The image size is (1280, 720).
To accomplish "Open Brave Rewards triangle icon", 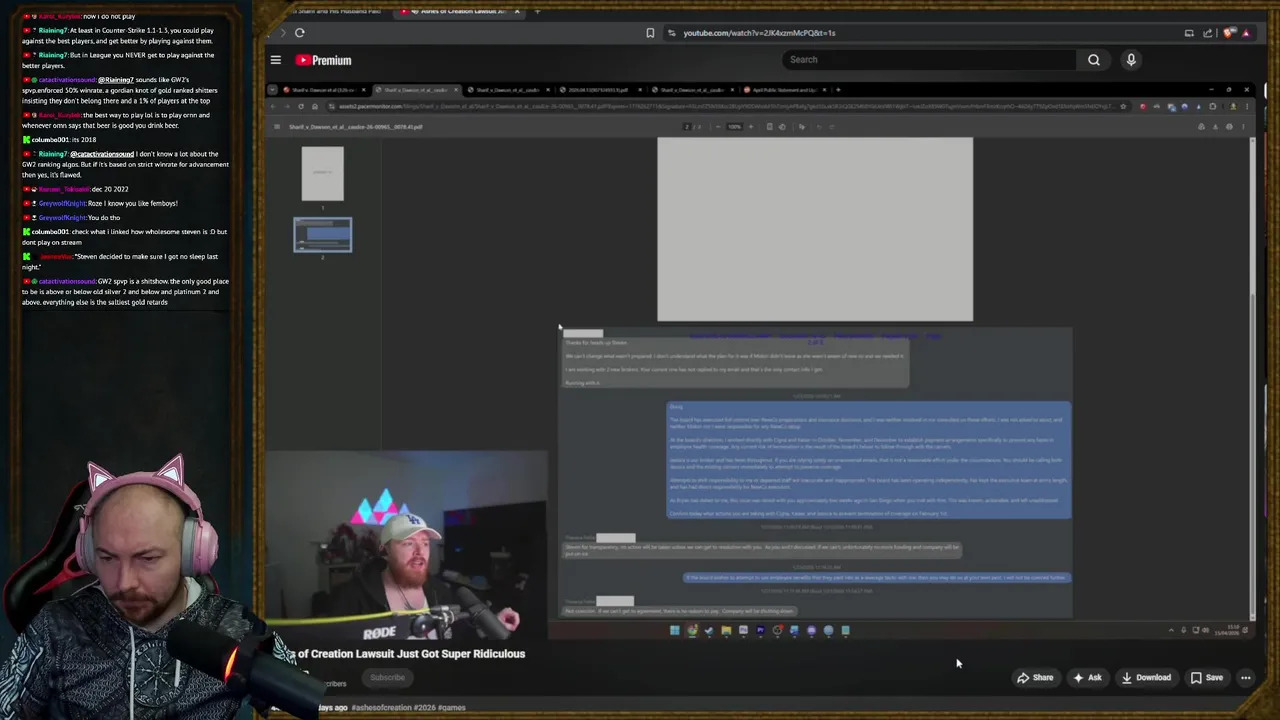I will coord(1246,33).
